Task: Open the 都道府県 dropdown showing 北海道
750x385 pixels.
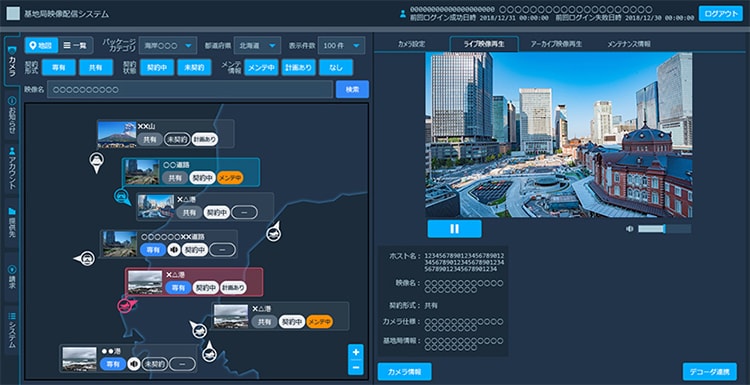Action: coord(257,46)
